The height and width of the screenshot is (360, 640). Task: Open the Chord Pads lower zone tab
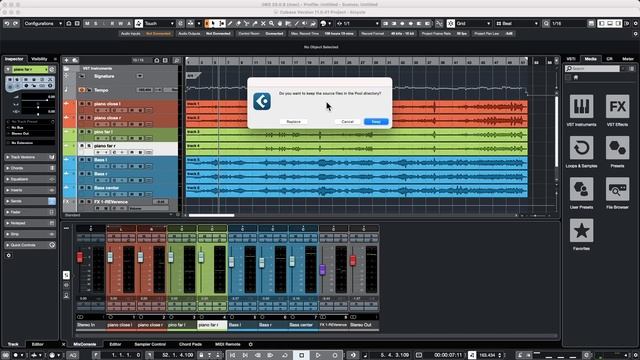190,344
